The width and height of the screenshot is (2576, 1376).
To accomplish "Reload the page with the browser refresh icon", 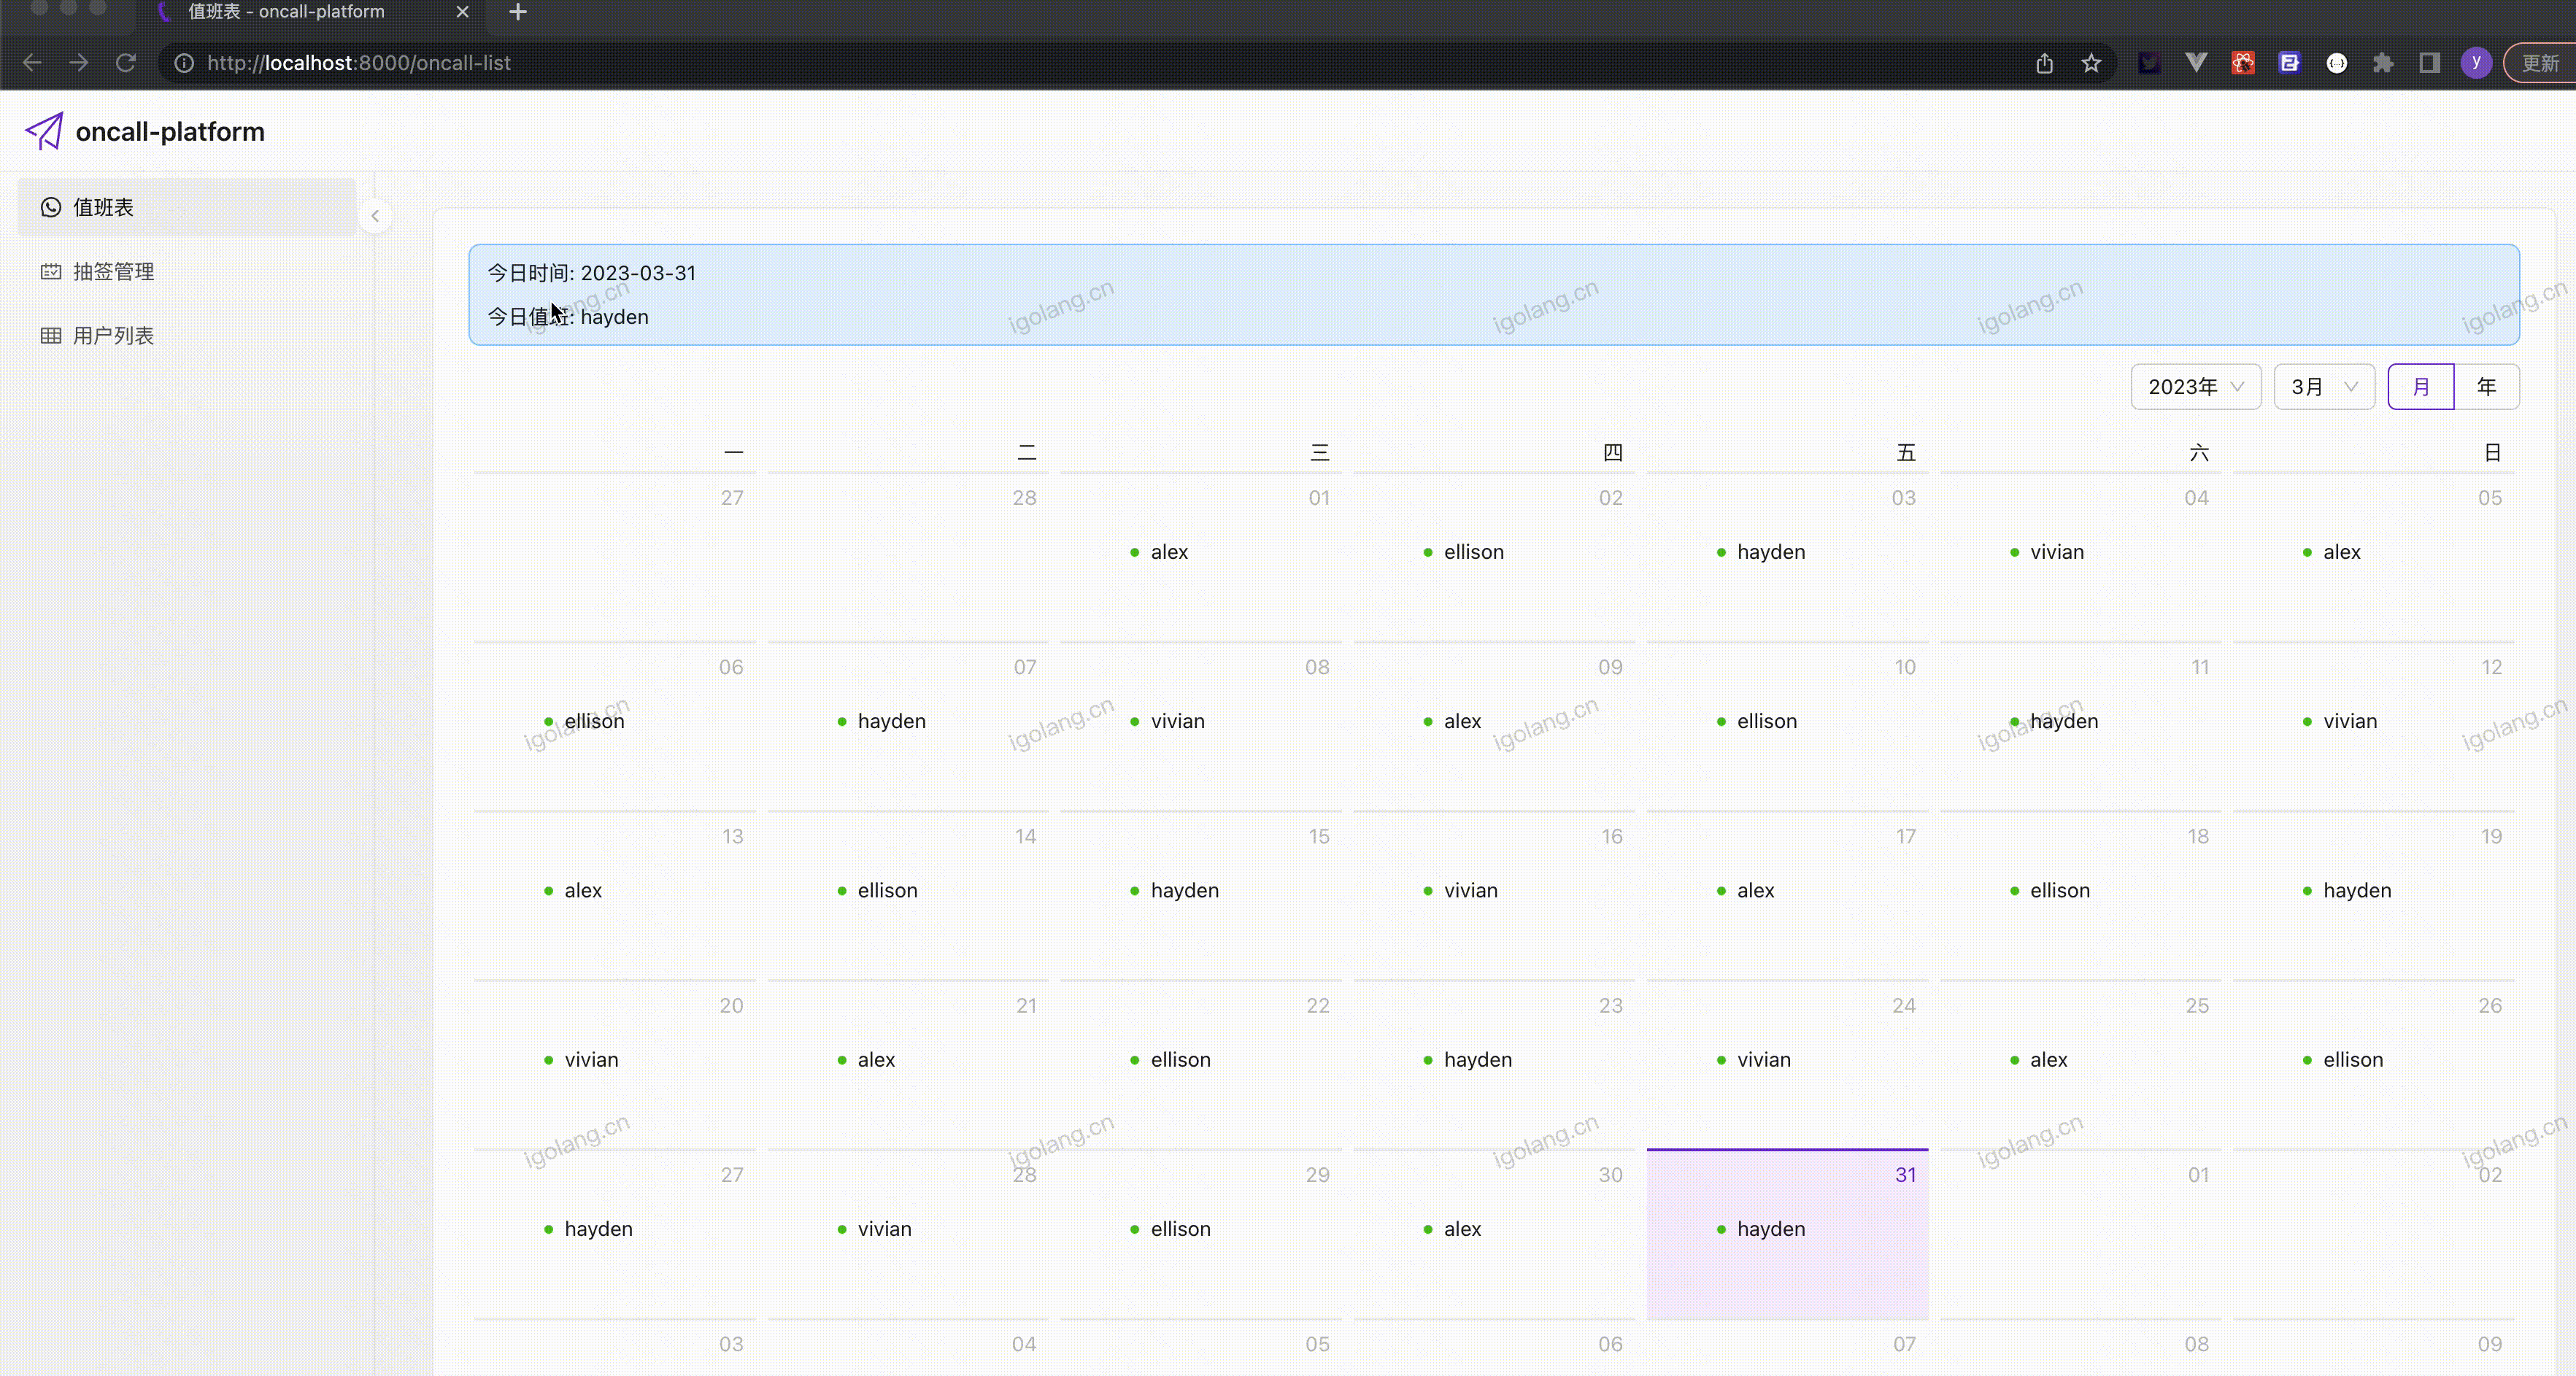I will pos(126,63).
